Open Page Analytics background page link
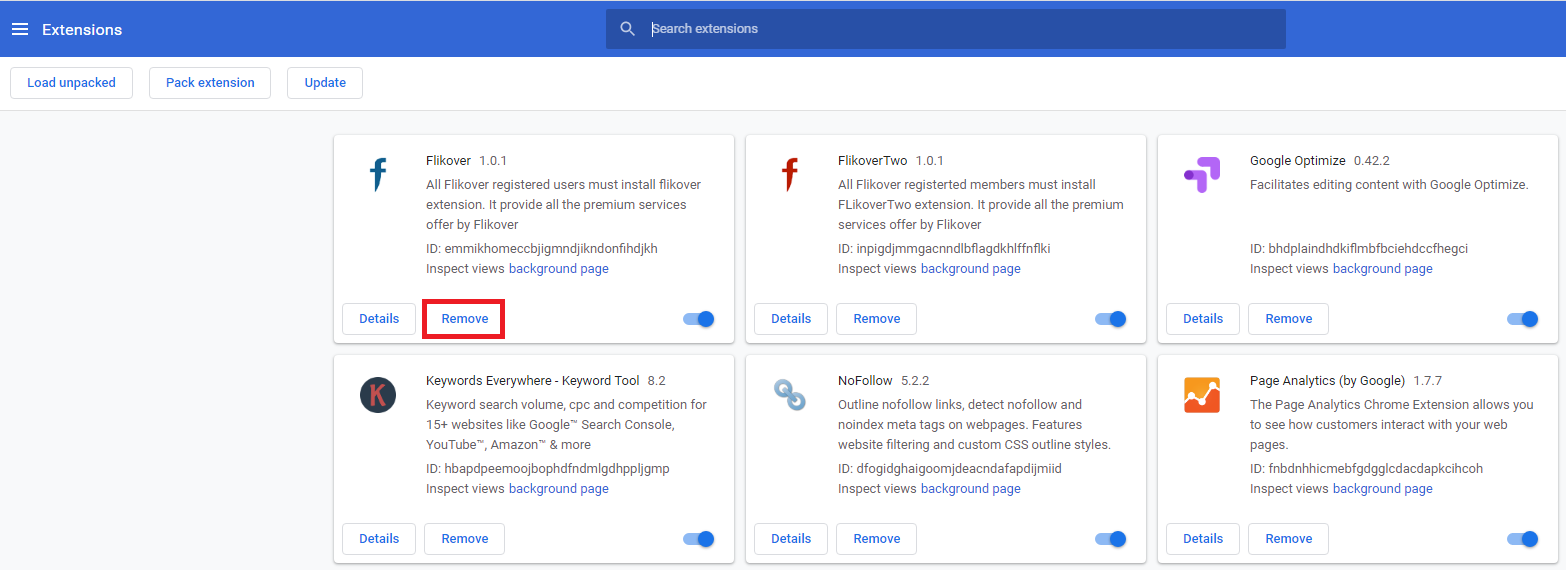The width and height of the screenshot is (1566, 570). click(x=1383, y=489)
